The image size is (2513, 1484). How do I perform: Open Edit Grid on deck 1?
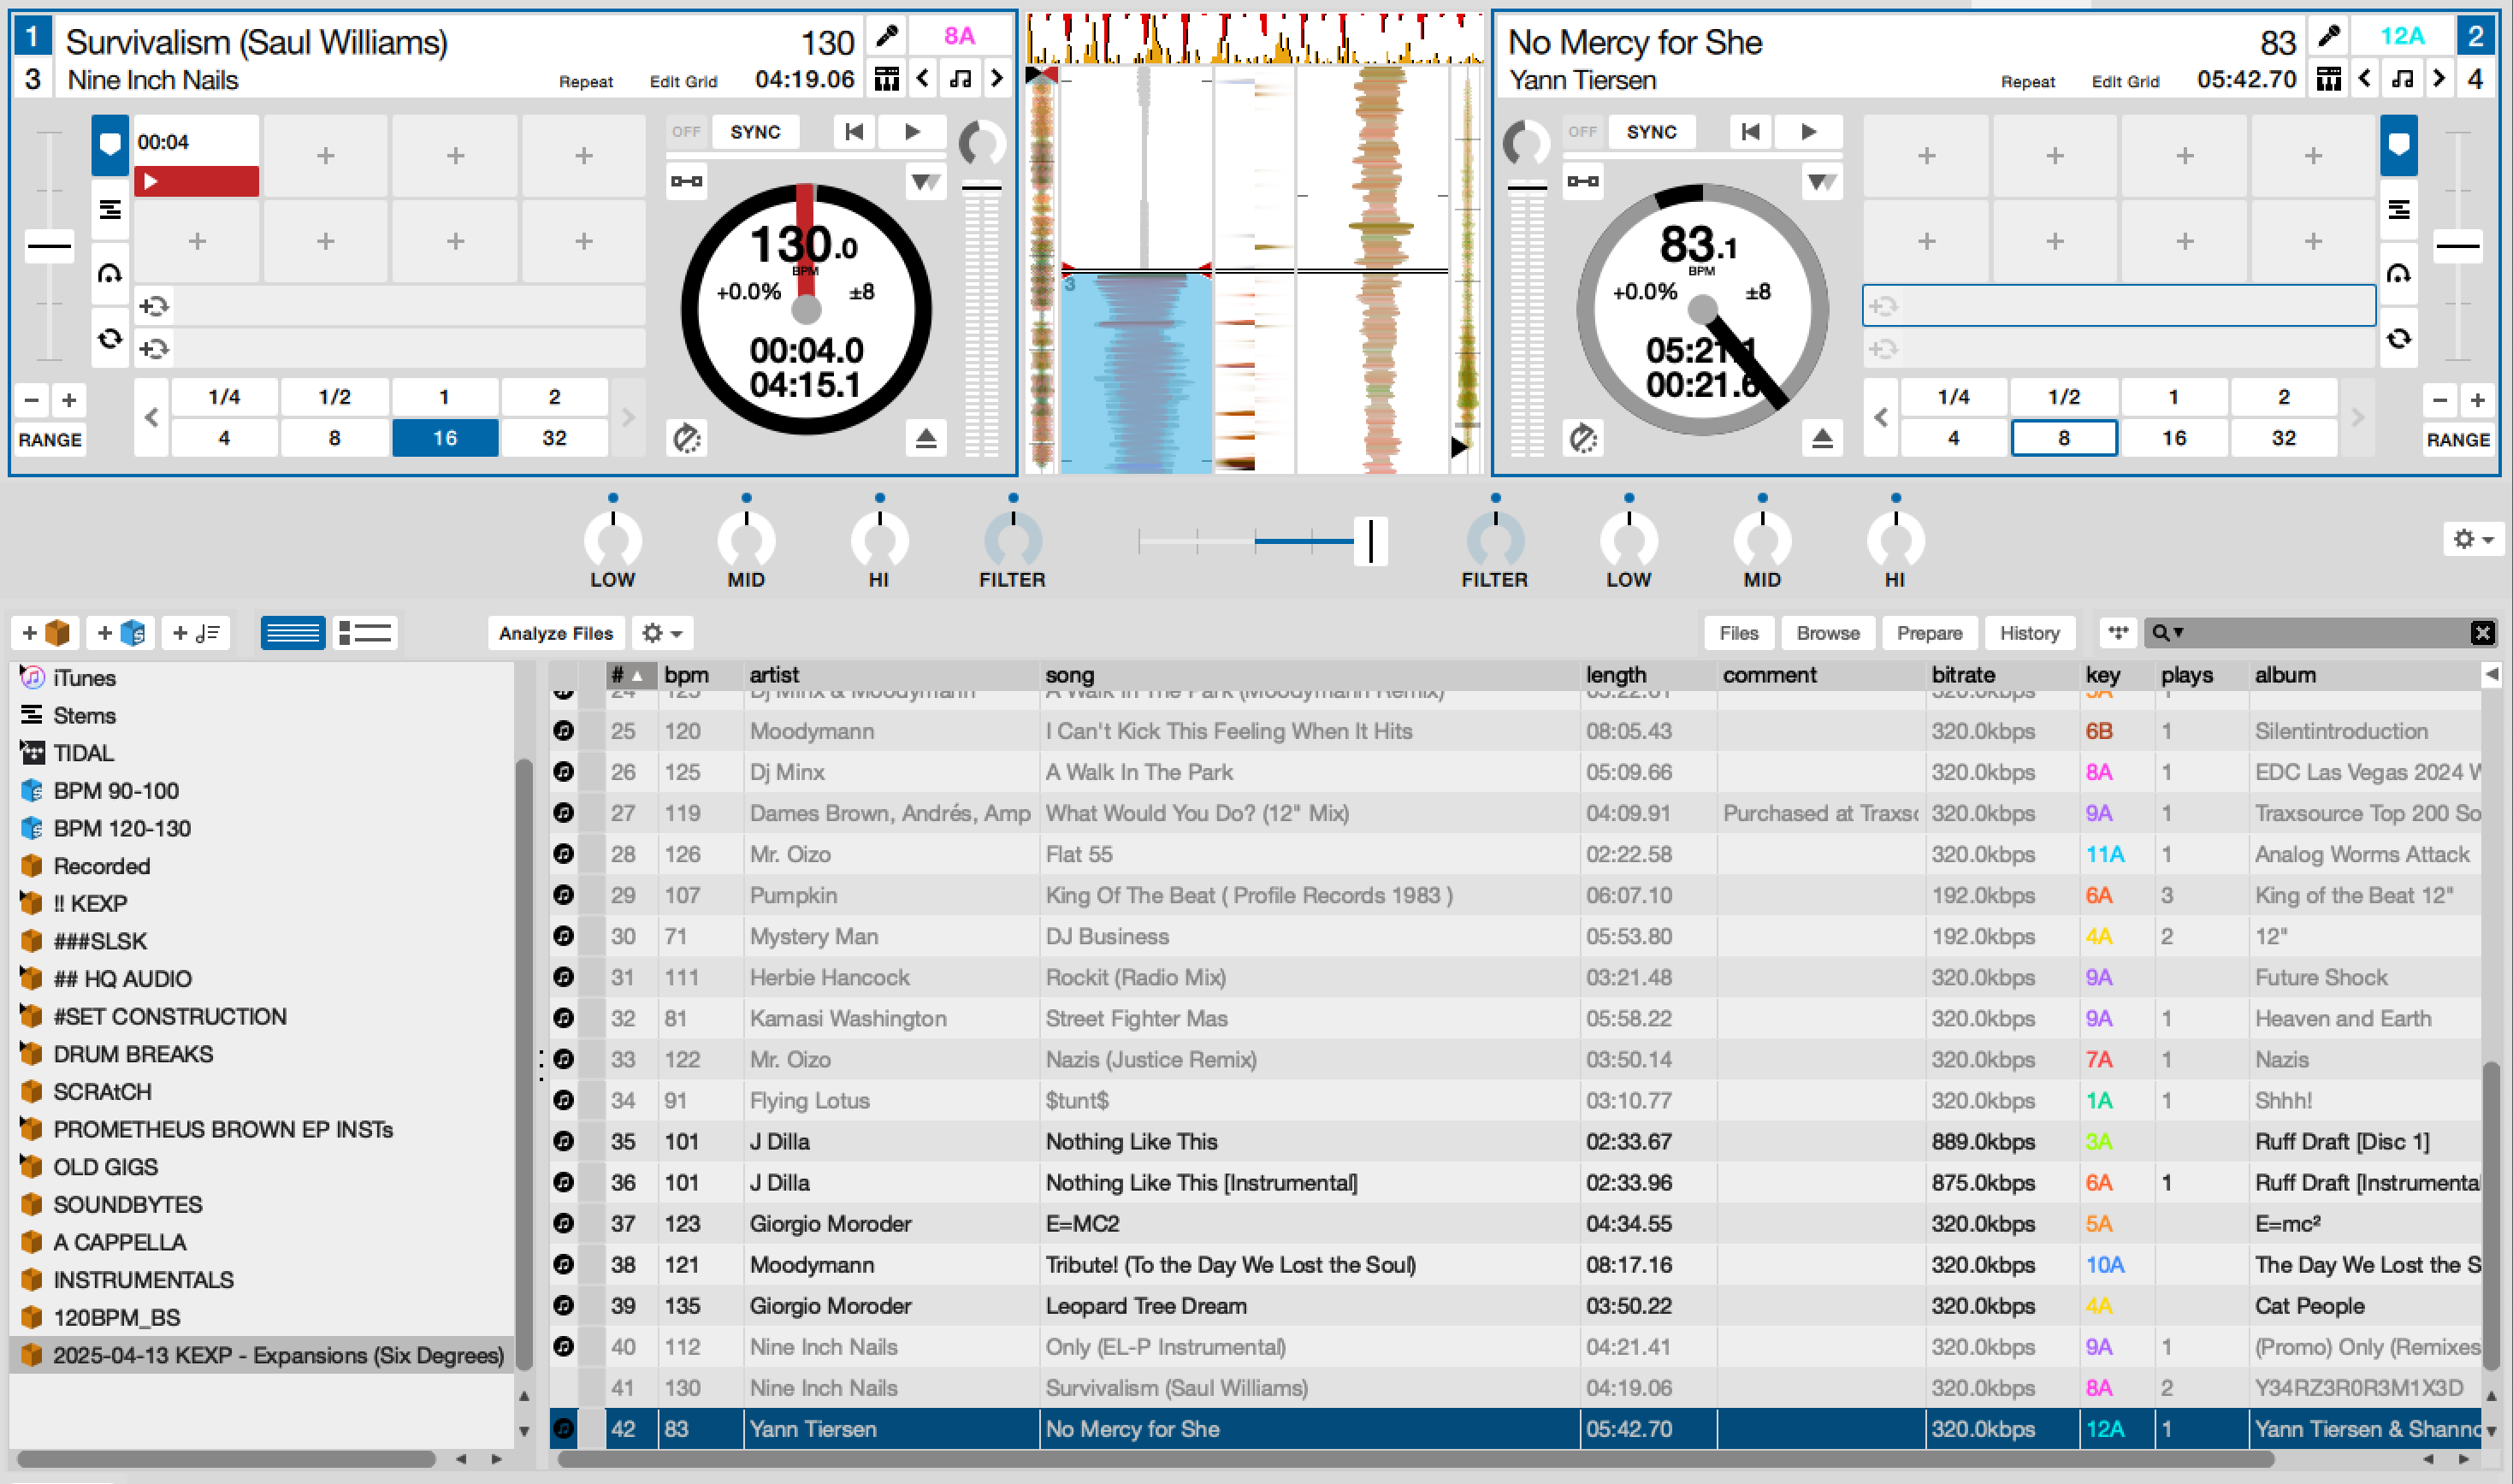pos(683,82)
